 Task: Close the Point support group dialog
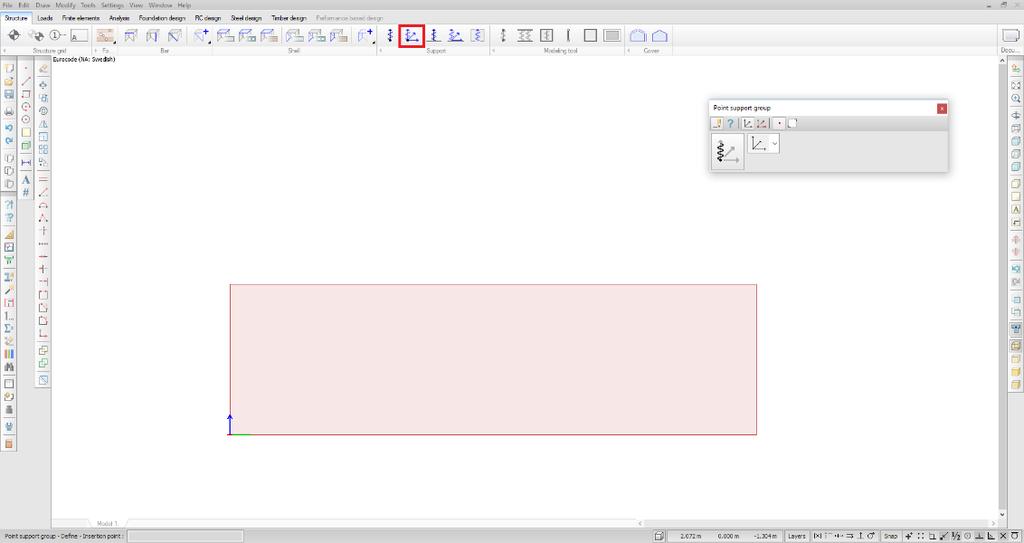tap(942, 108)
